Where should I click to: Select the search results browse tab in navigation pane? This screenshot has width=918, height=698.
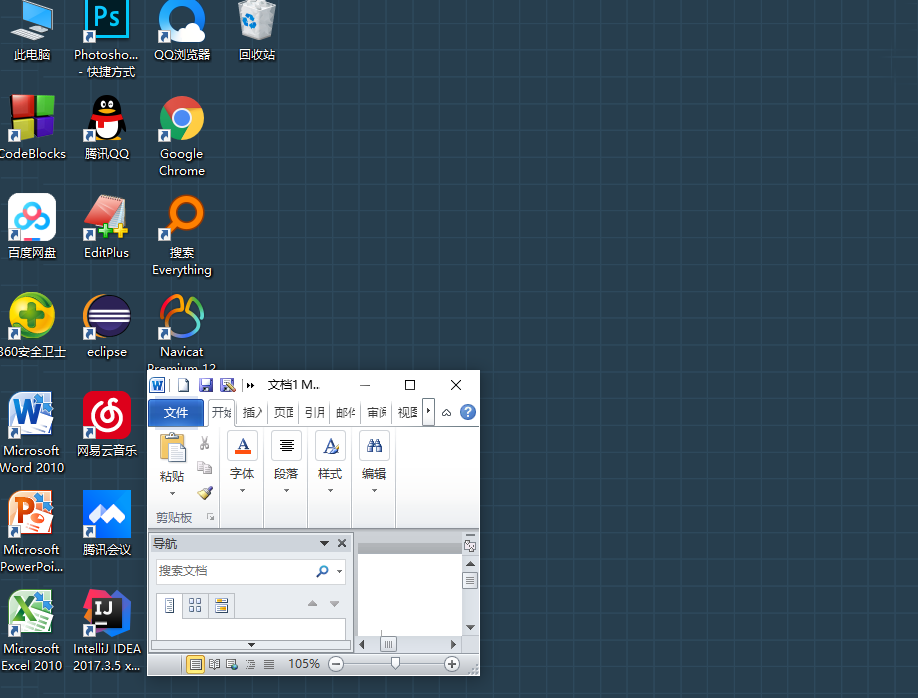pyautogui.click(x=221, y=605)
